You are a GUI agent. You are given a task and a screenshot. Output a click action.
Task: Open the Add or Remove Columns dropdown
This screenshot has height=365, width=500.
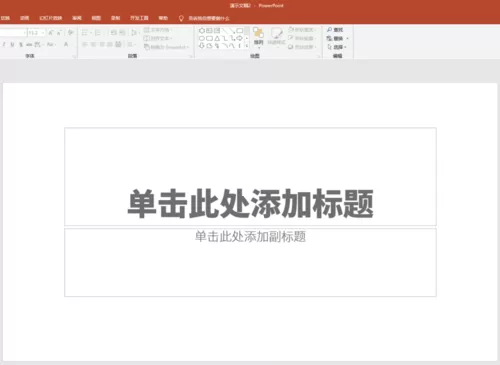point(131,44)
